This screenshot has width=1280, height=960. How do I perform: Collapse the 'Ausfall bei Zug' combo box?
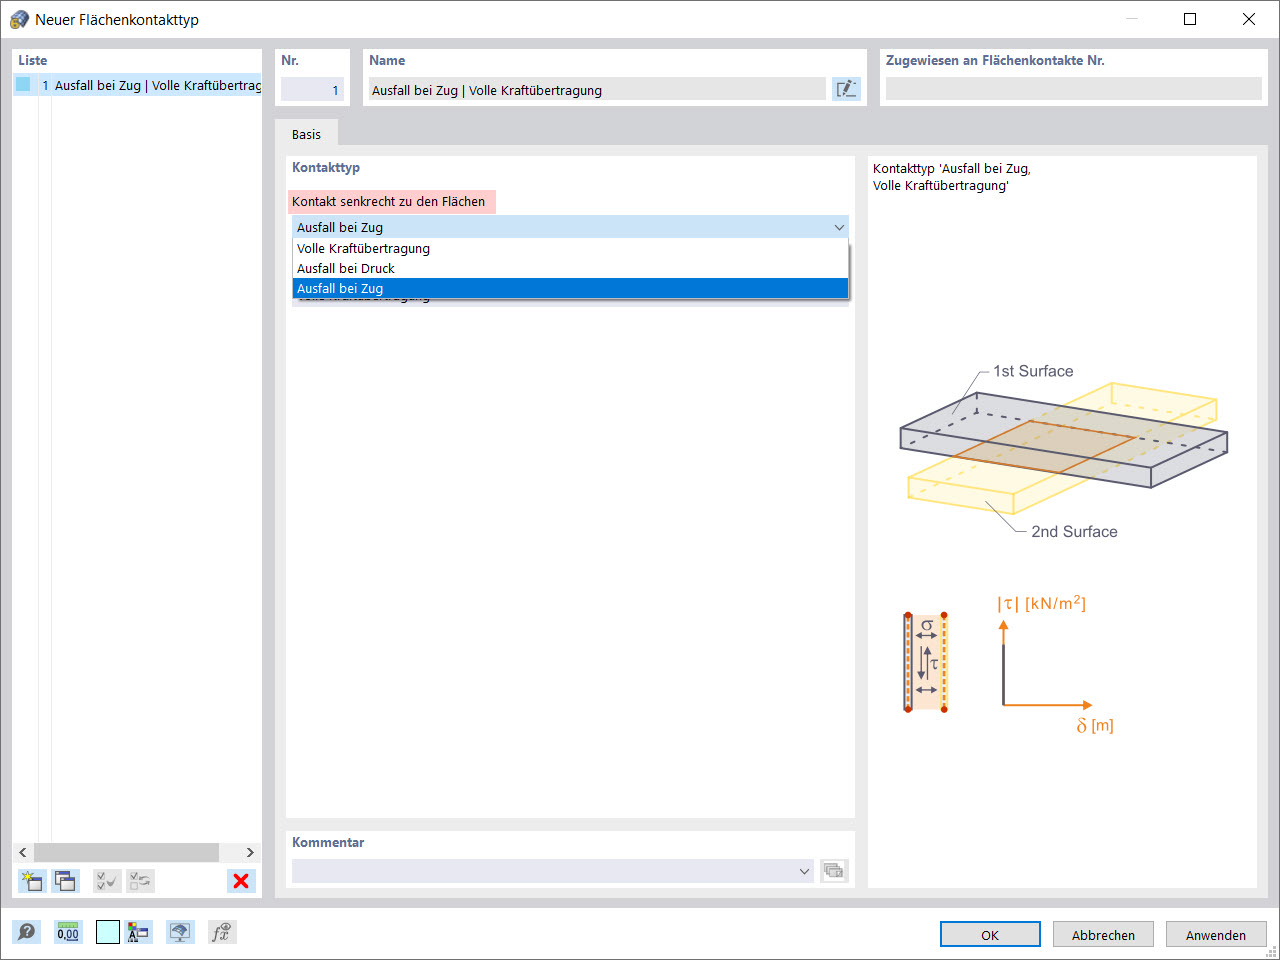pyautogui.click(x=839, y=227)
